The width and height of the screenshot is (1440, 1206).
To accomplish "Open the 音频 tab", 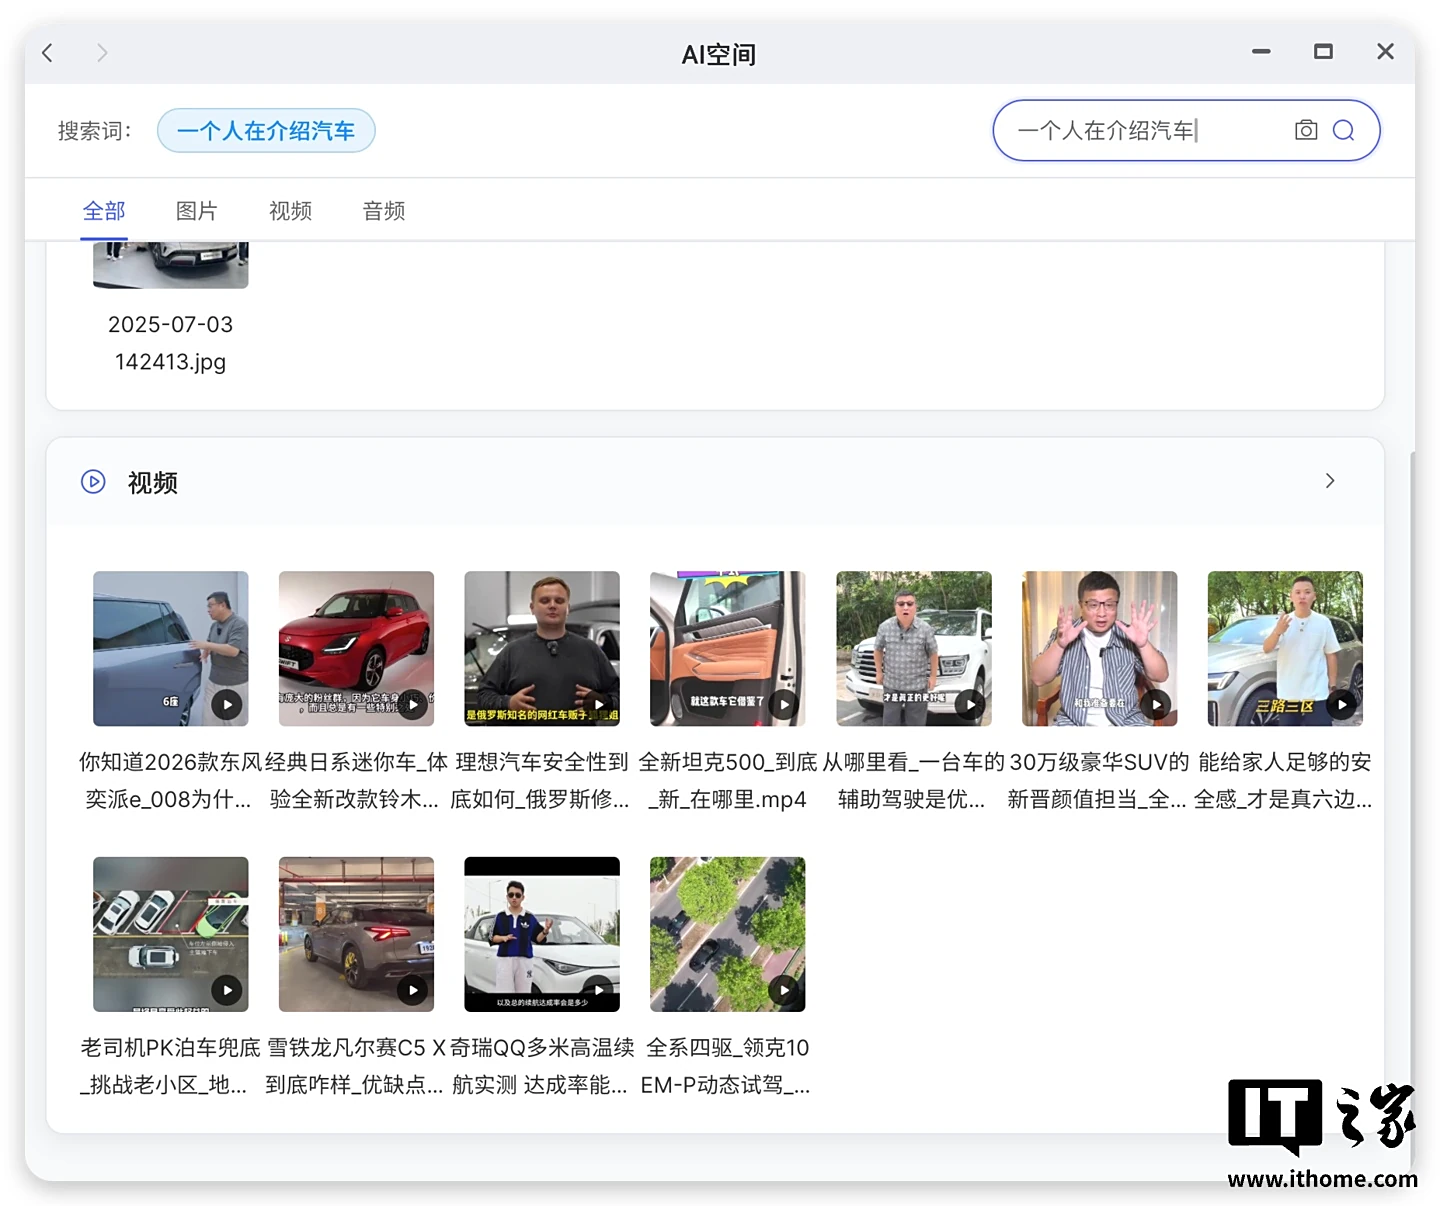I will pyautogui.click(x=384, y=211).
